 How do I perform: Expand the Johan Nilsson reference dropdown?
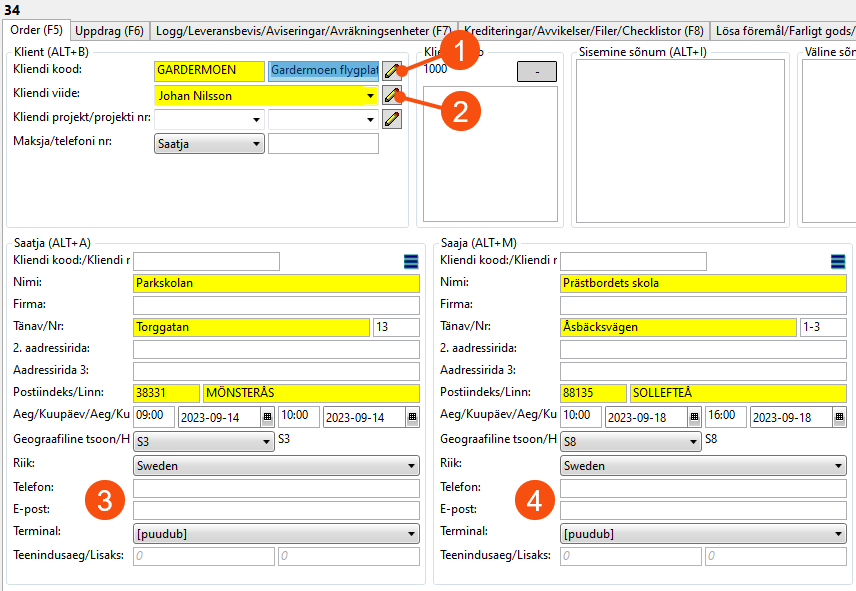tap(371, 96)
